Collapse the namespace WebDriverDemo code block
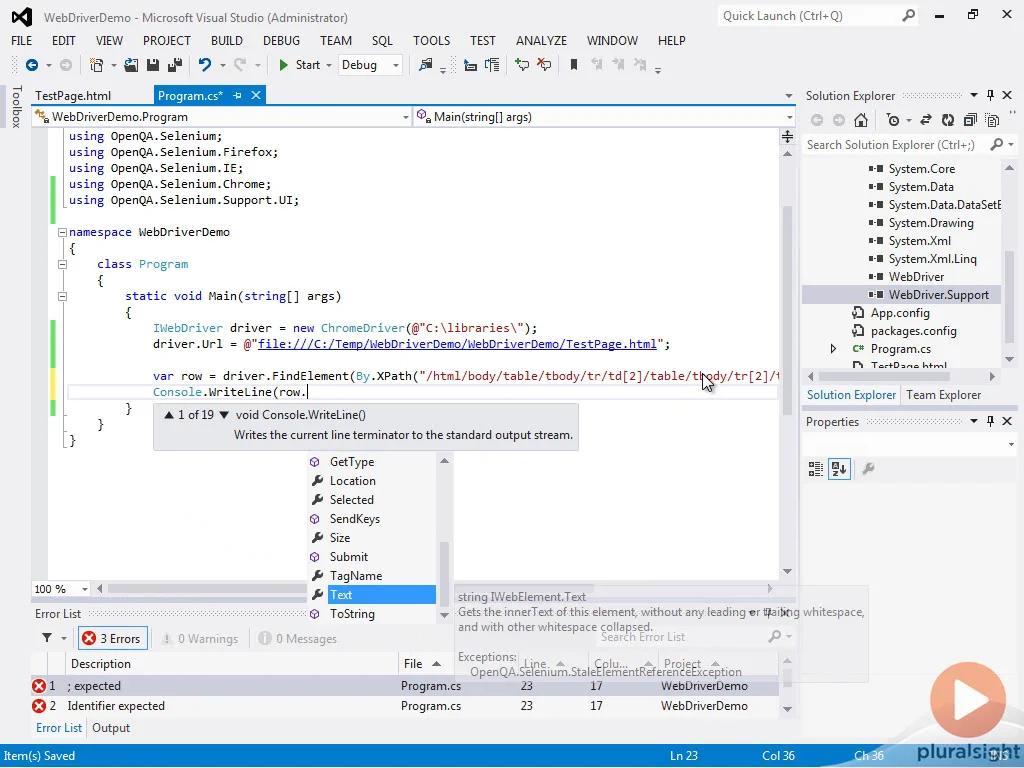The image size is (1024, 768). (62, 232)
